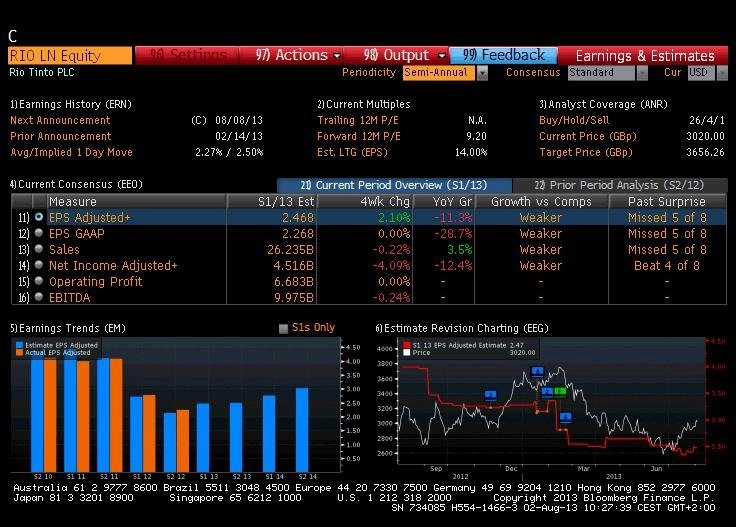Click the blue event marker near Dec
The width and height of the screenshot is (736, 527).
point(491,395)
